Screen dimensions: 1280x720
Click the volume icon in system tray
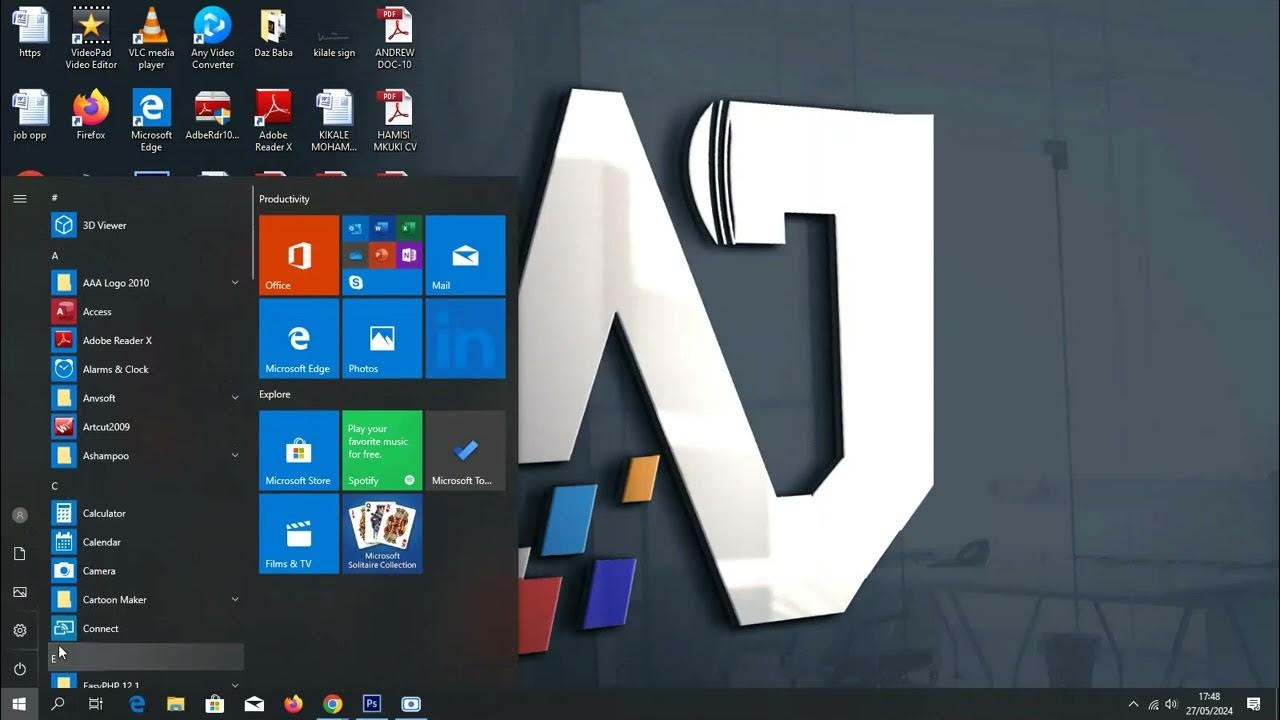1171,704
